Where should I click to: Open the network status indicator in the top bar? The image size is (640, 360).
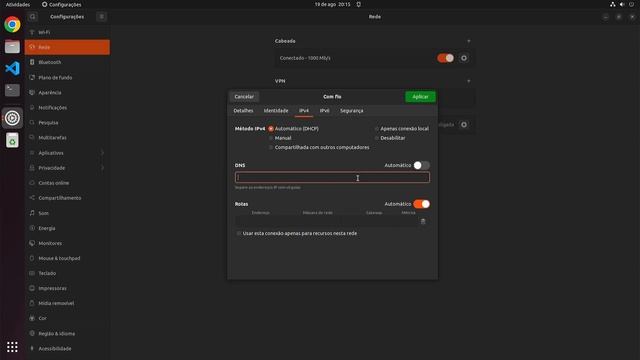click(x=613, y=4)
